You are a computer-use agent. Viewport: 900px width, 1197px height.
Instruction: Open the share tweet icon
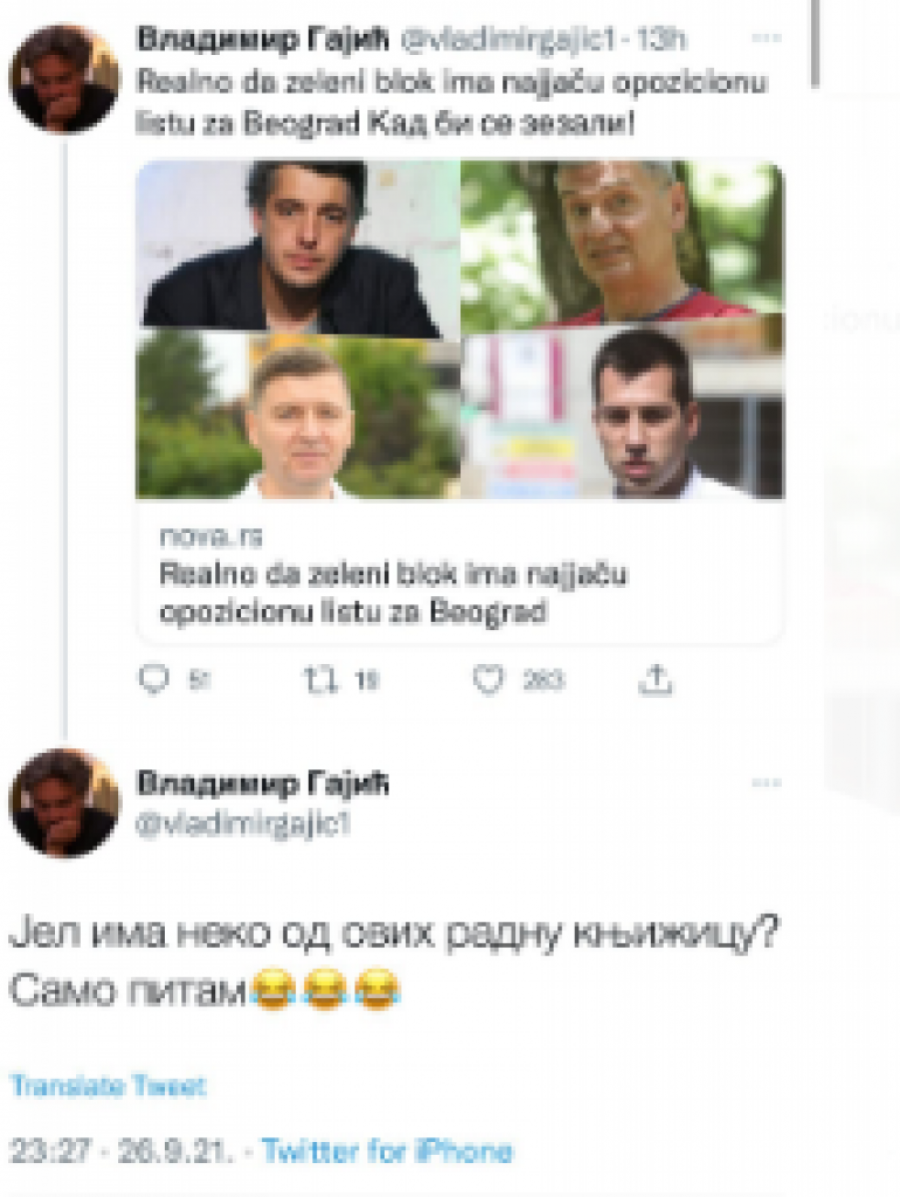(656, 679)
